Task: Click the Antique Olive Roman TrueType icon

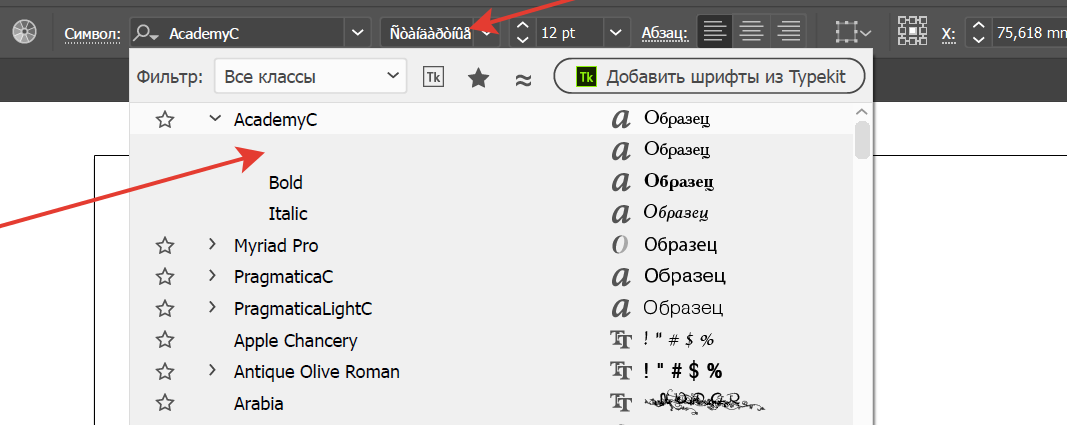Action: (x=621, y=371)
